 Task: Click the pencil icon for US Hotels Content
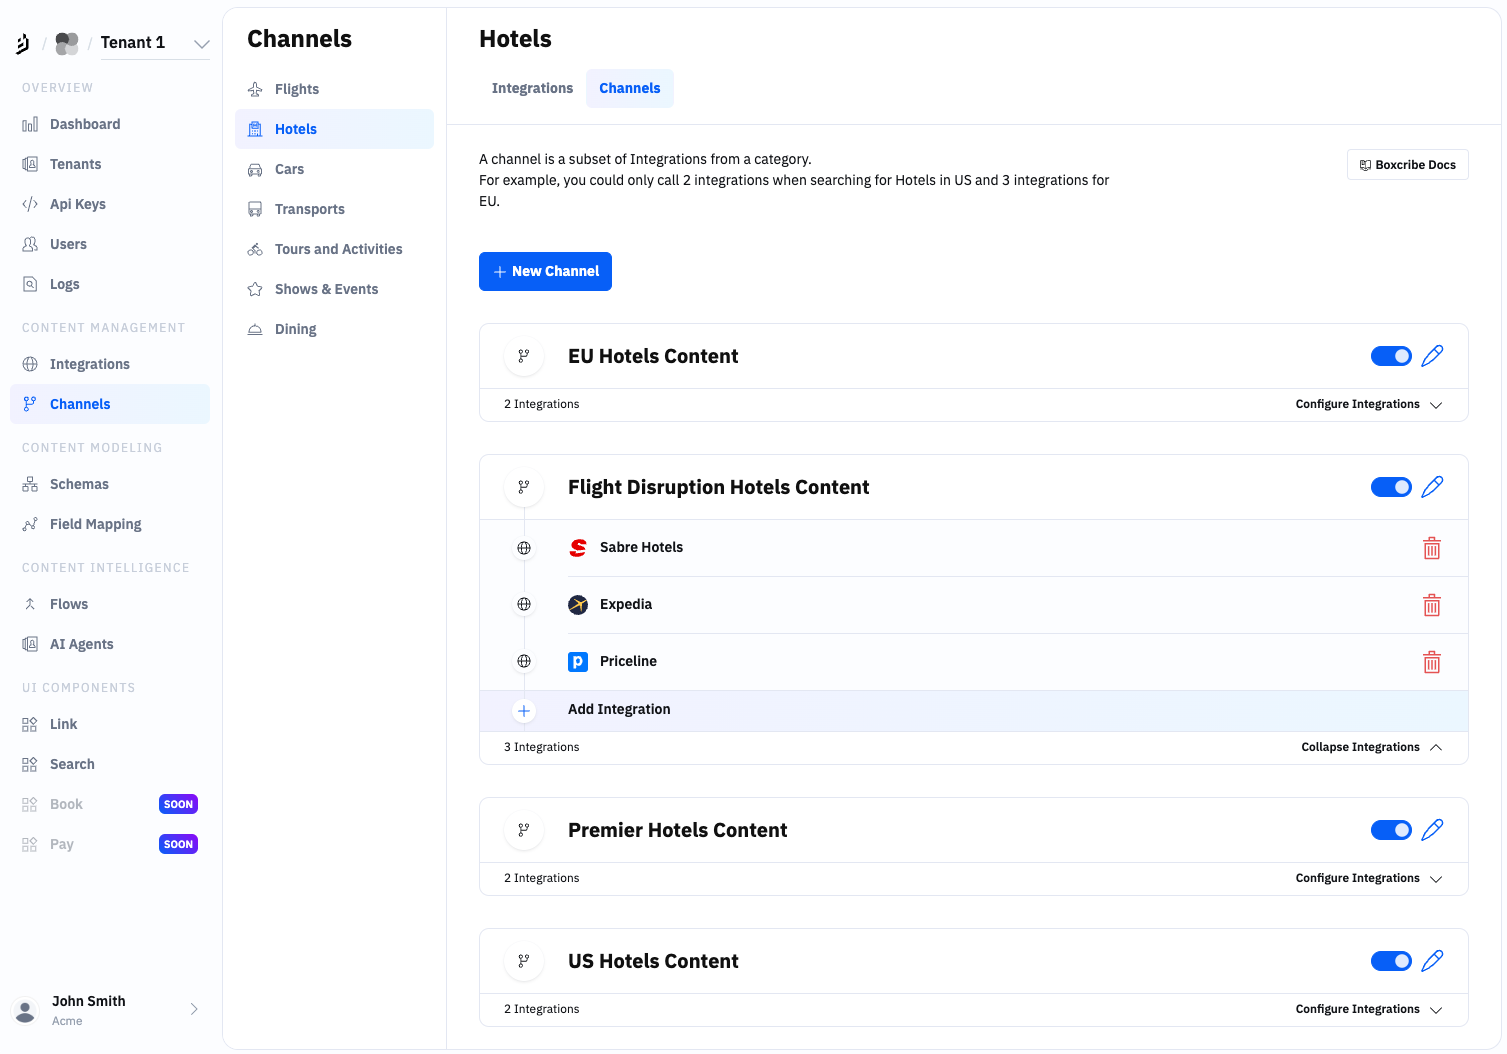[x=1432, y=961]
